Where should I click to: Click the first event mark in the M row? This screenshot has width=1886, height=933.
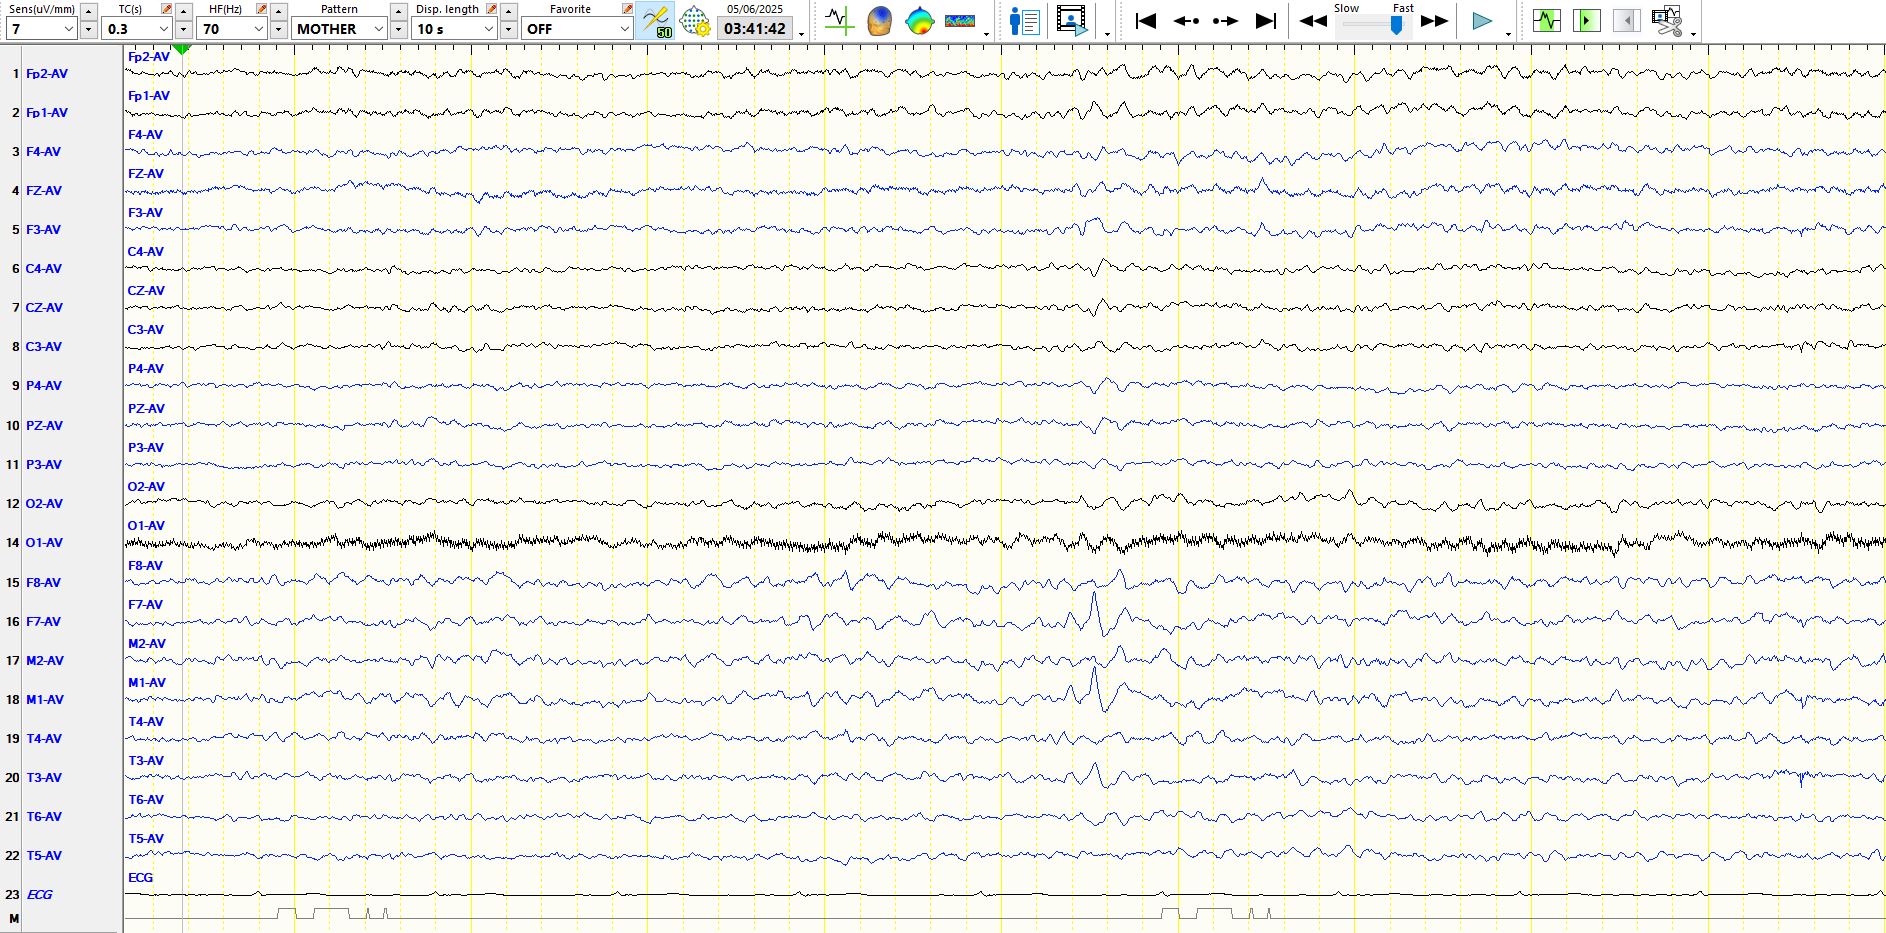[287, 913]
